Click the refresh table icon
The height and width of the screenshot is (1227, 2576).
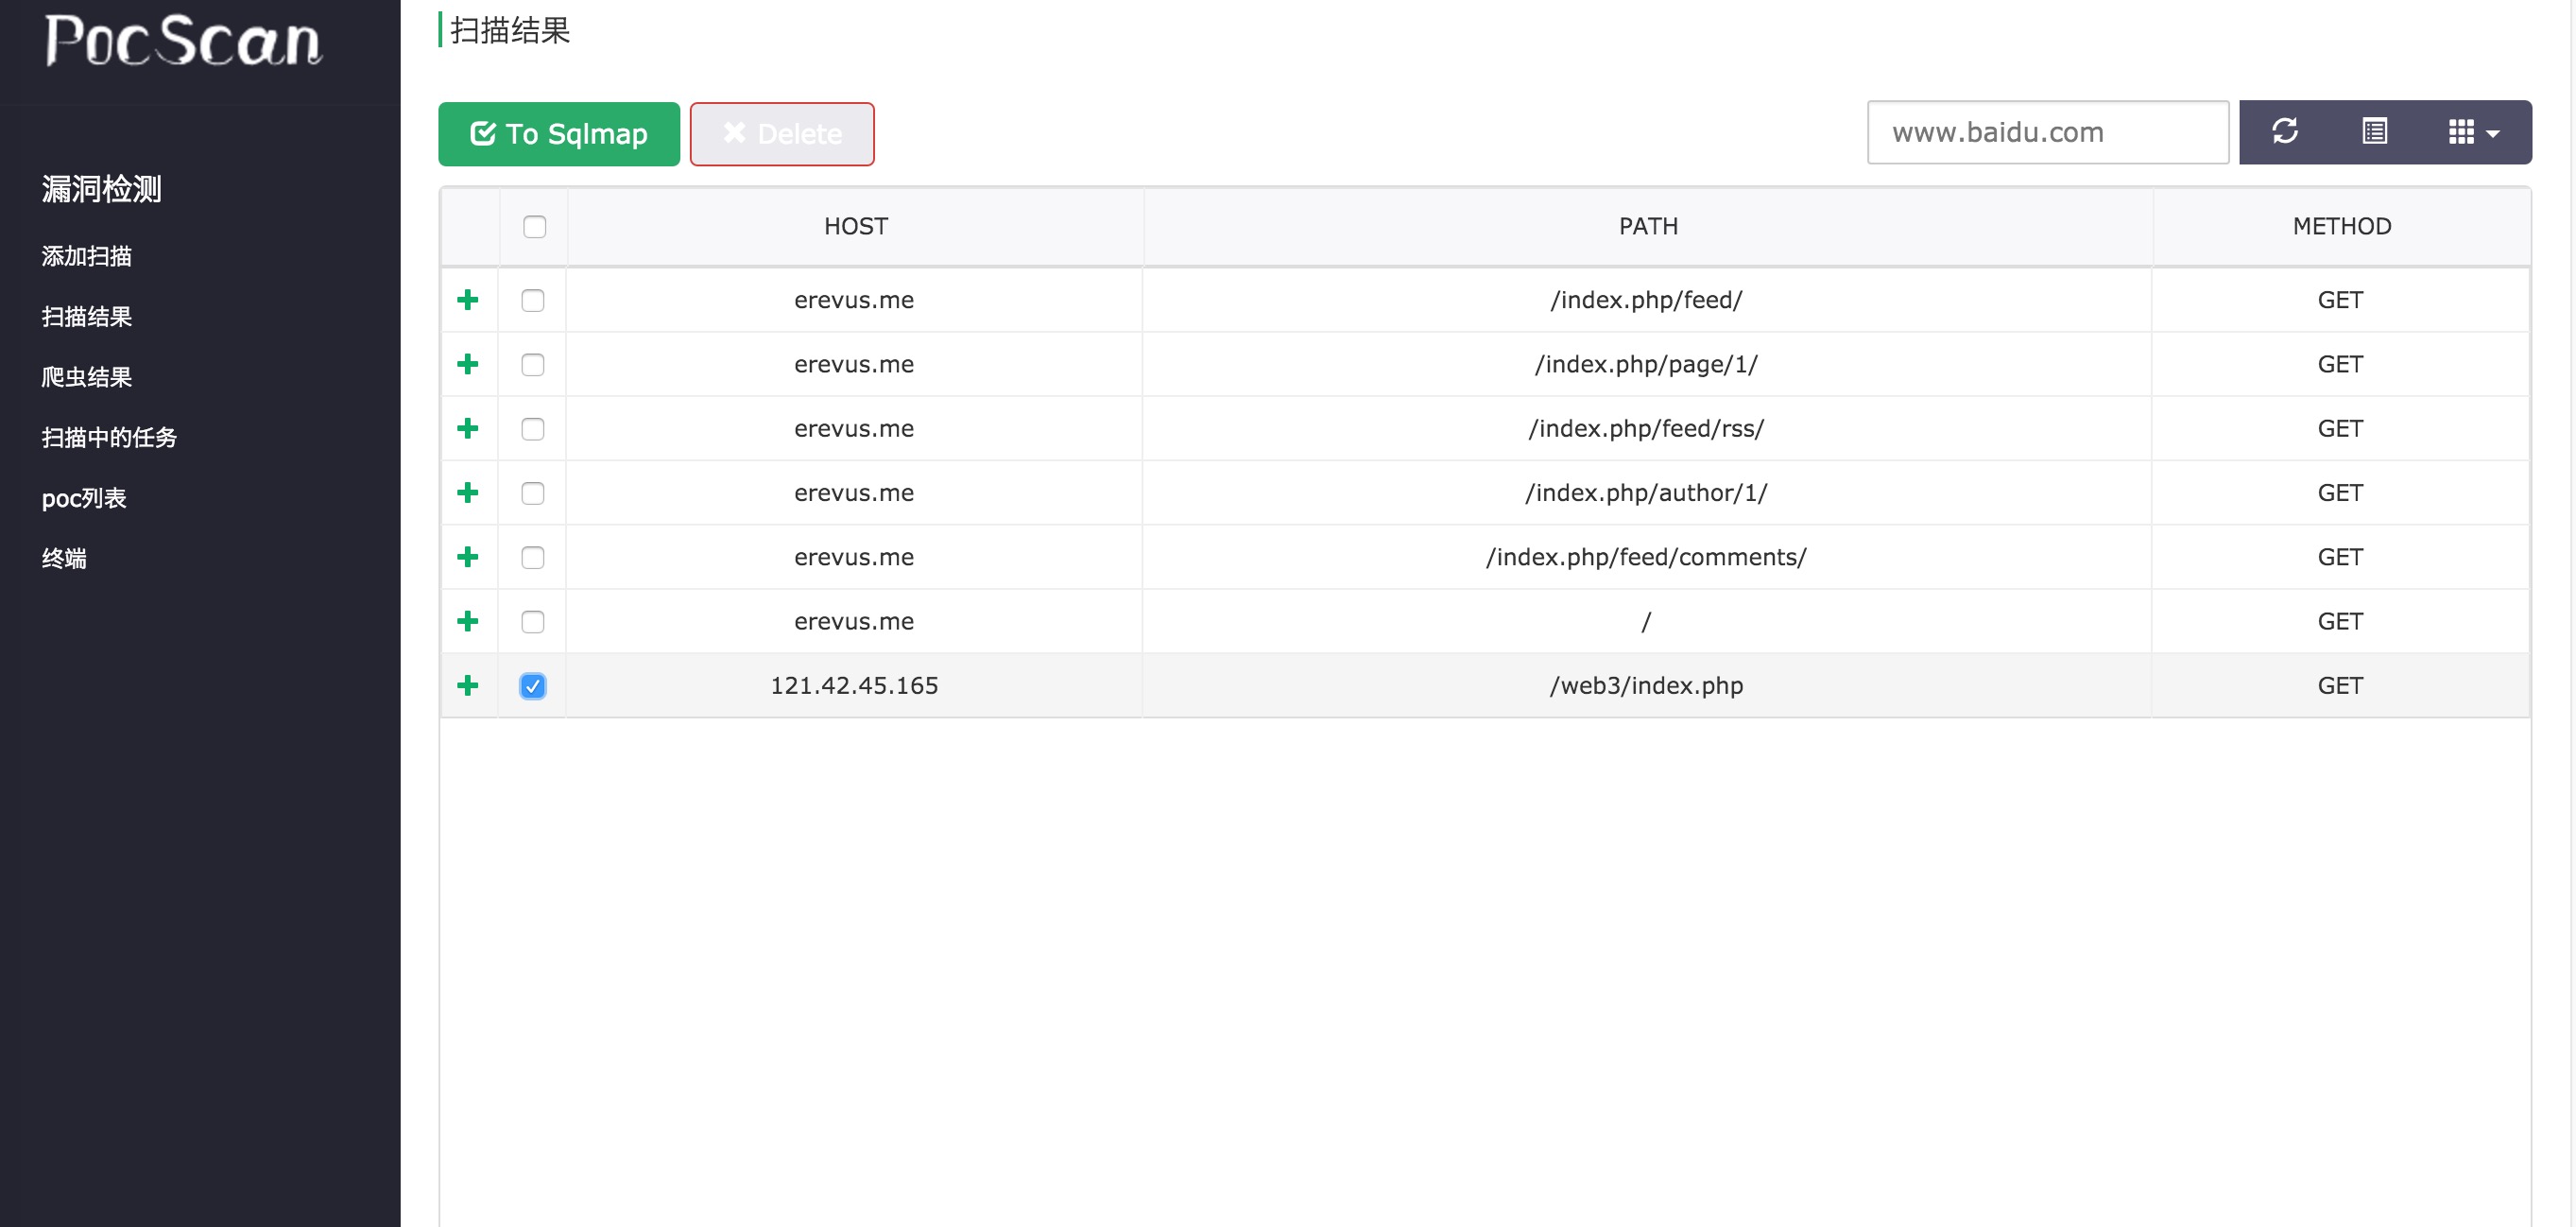click(x=2284, y=132)
